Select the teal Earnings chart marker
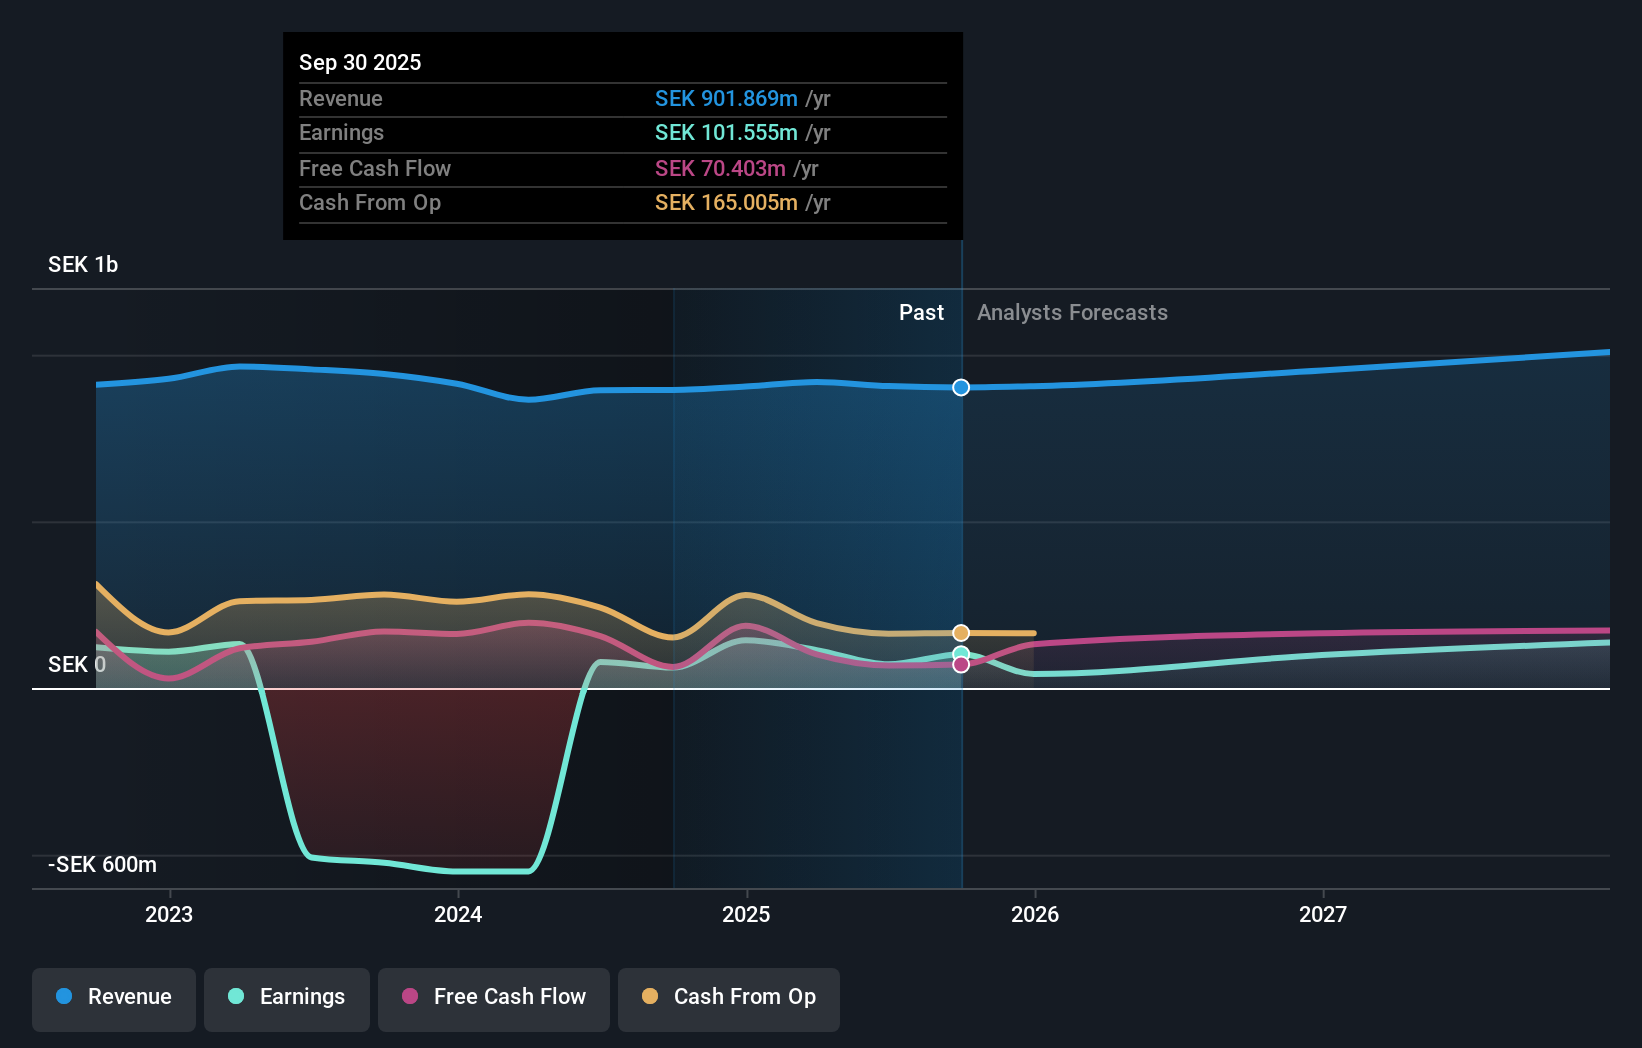Screen dimensions: 1642x1048 pyautogui.click(x=960, y=653)
